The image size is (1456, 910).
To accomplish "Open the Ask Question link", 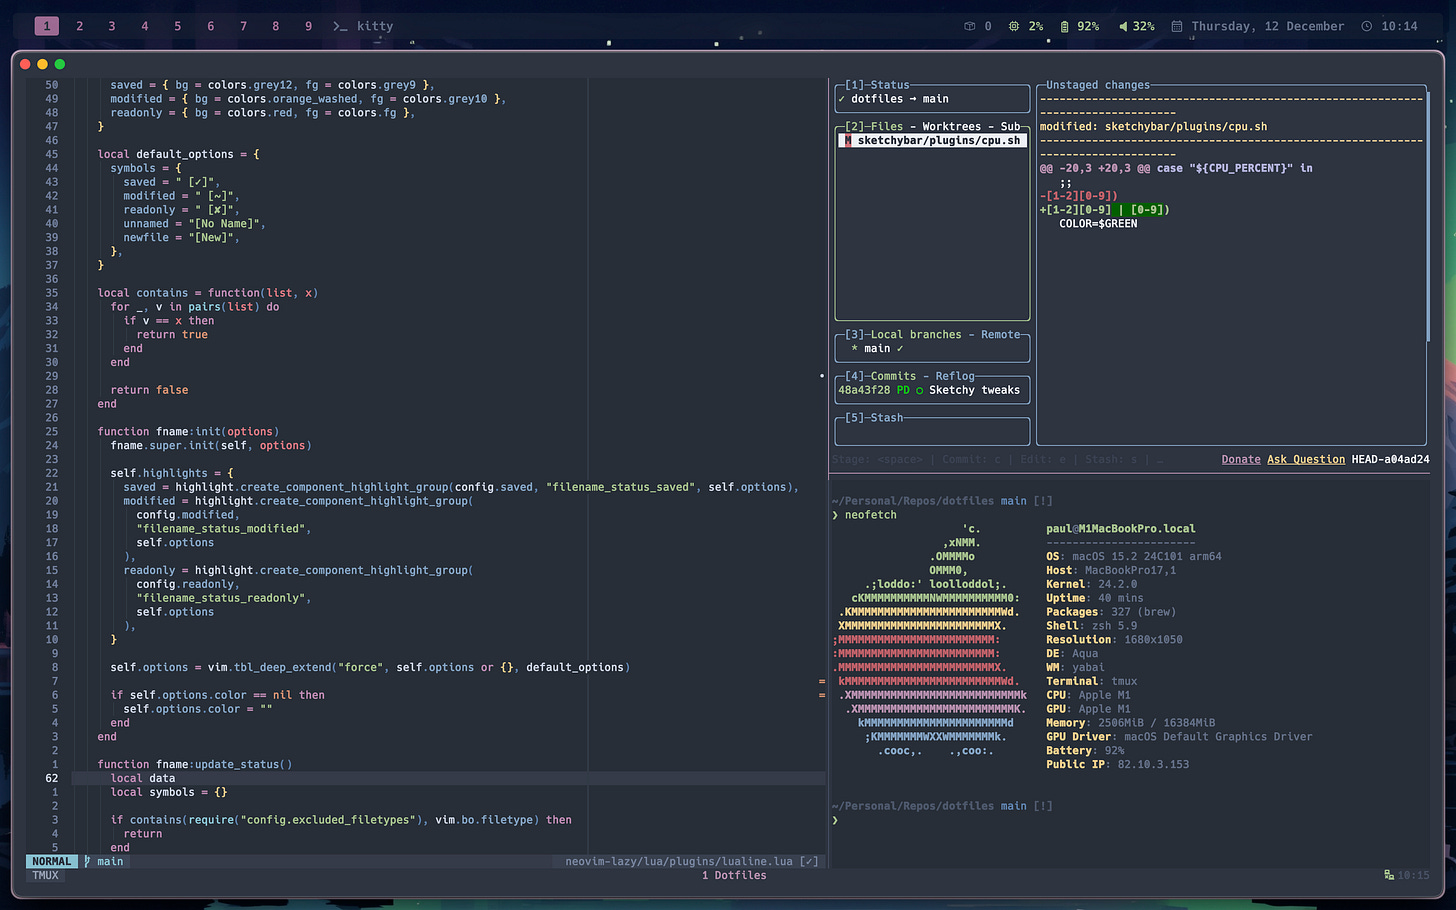I will [x=1305, y=459].
